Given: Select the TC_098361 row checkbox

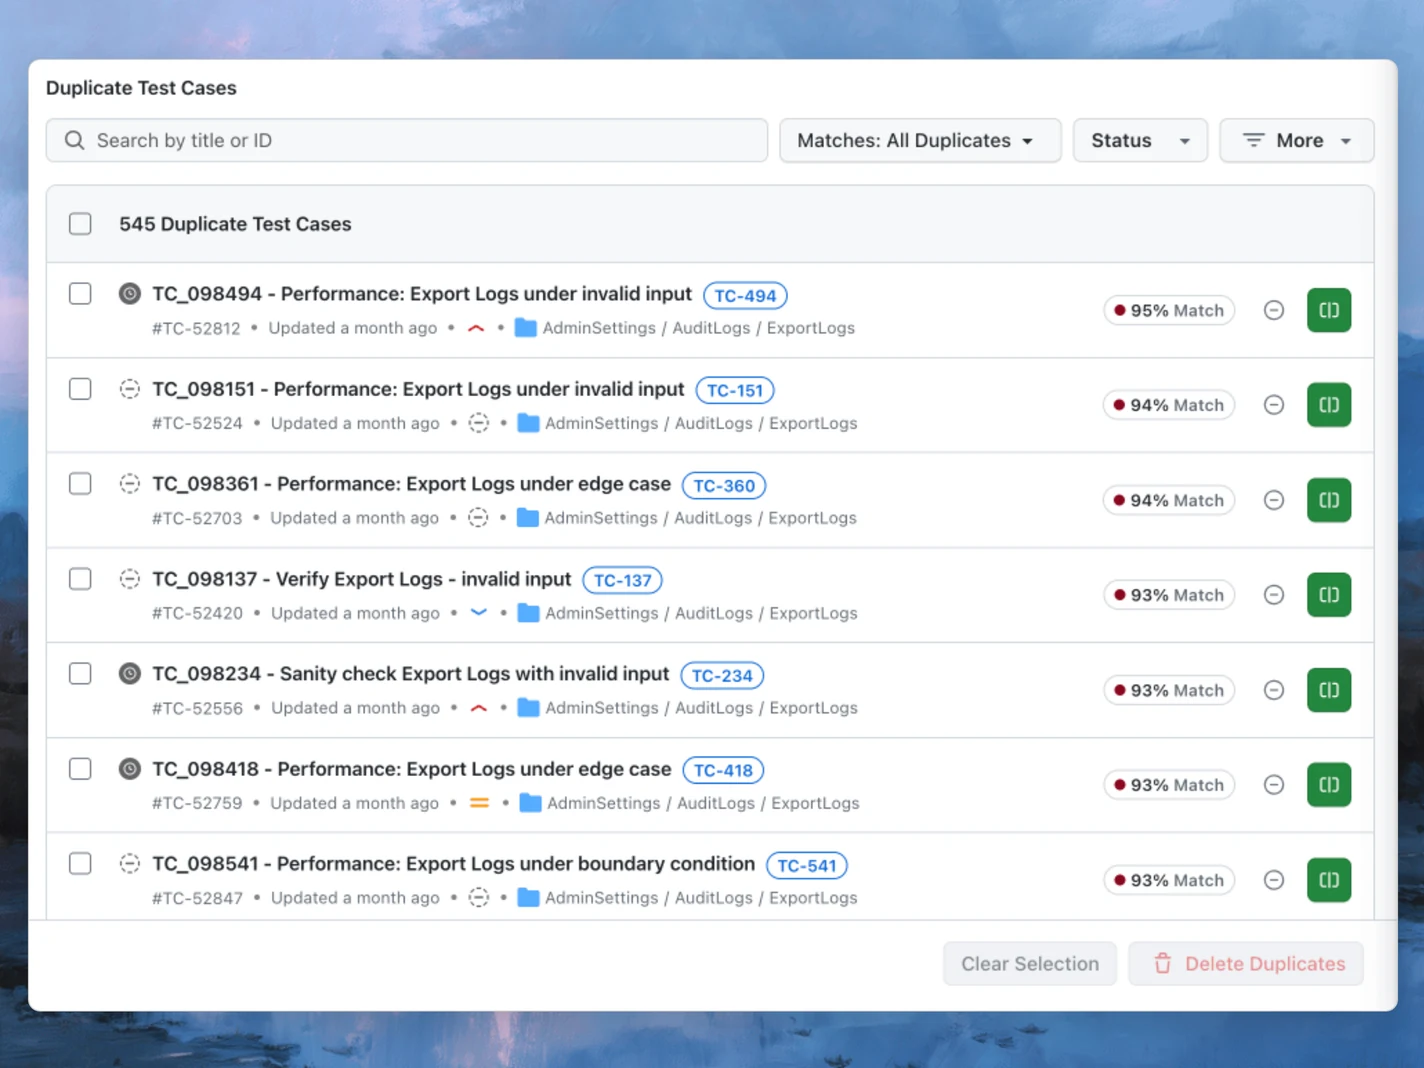Looking at the screenshot, I should coord(80,484).
